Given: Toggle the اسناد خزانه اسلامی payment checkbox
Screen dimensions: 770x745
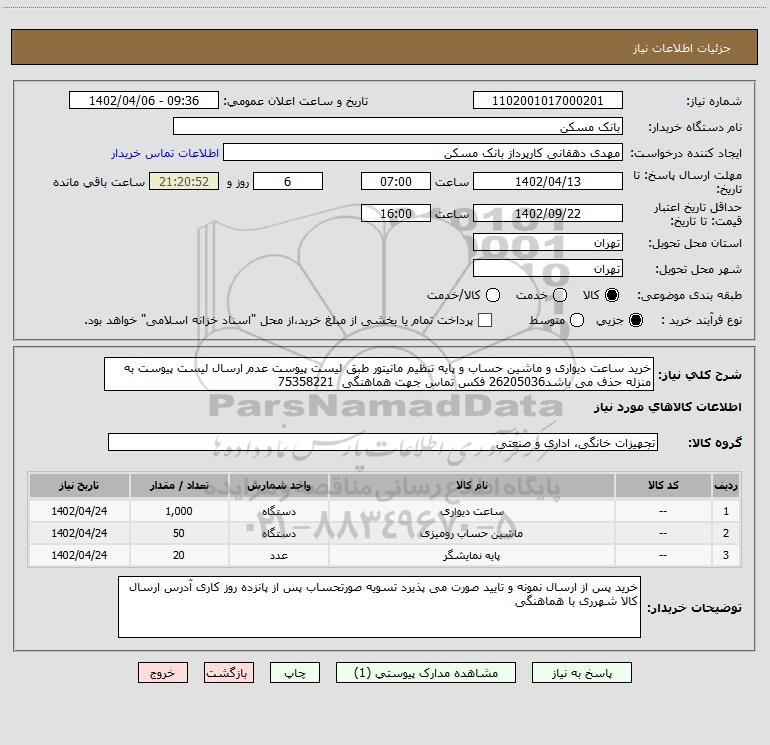Looking at the screenshot, I should pos(485,320).
